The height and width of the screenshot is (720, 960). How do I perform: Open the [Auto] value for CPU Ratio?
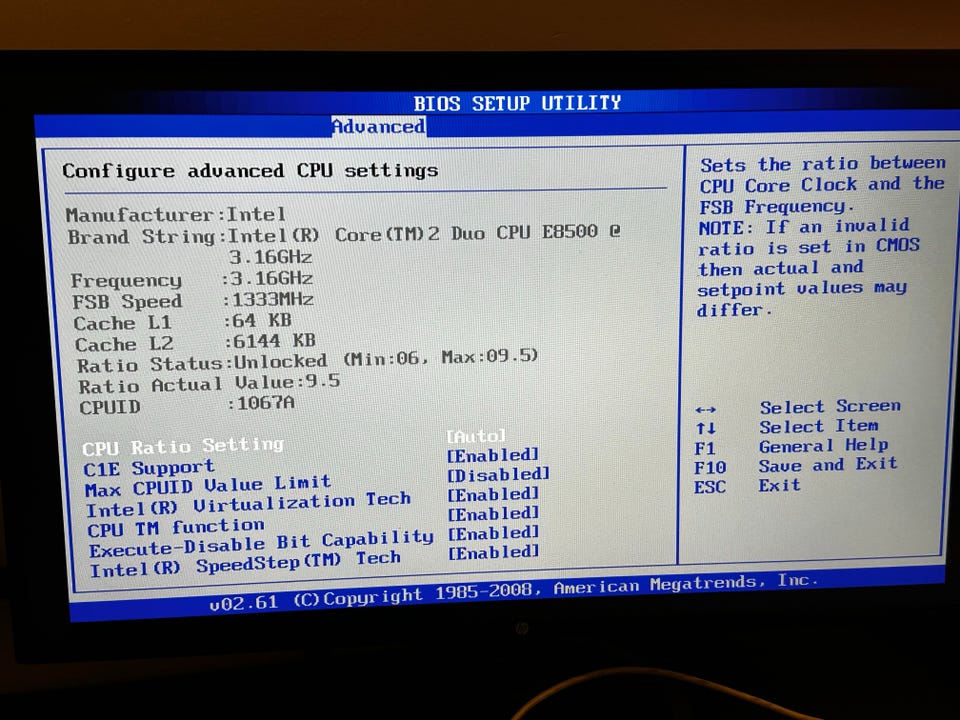coord(476,436)
